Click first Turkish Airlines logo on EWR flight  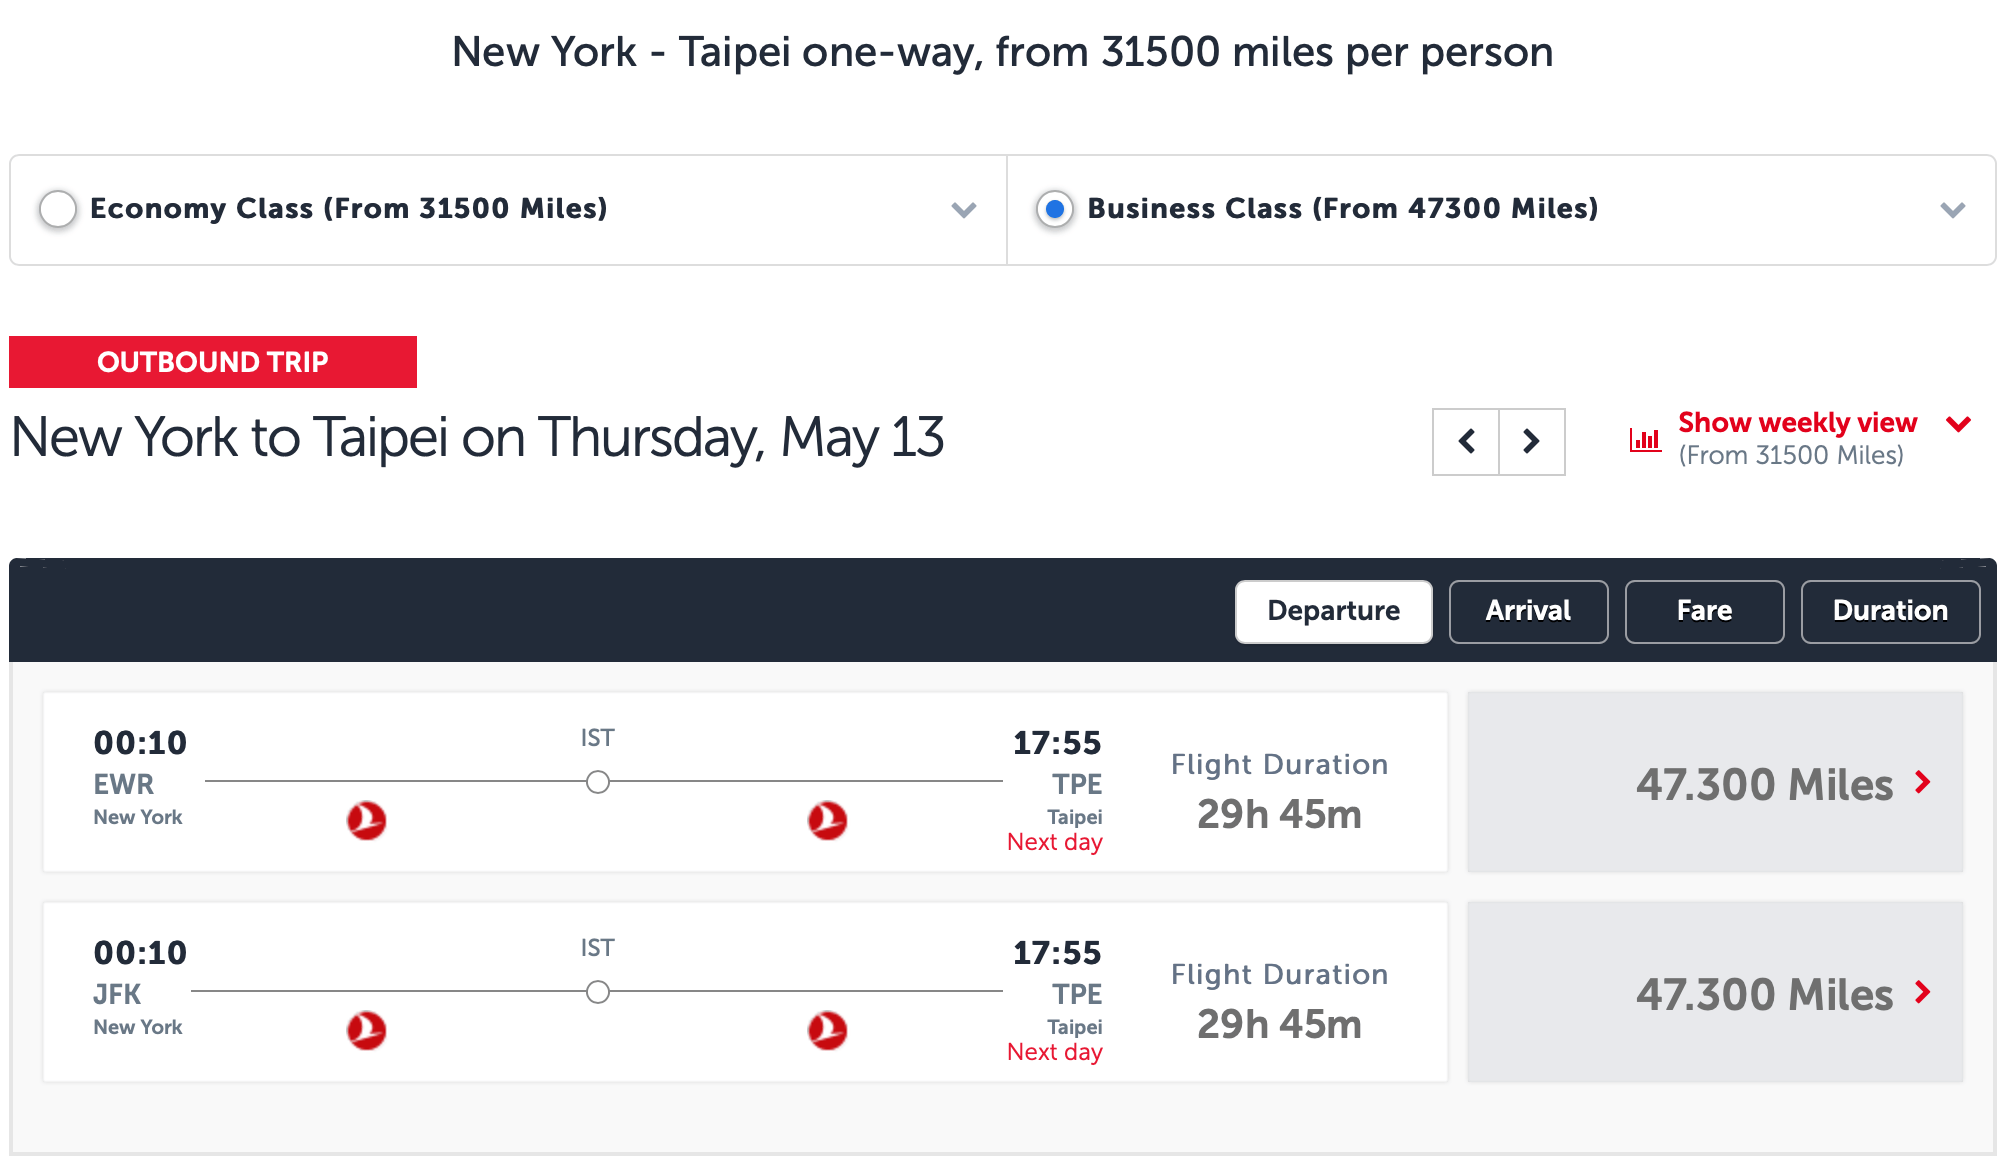(366, 820)
